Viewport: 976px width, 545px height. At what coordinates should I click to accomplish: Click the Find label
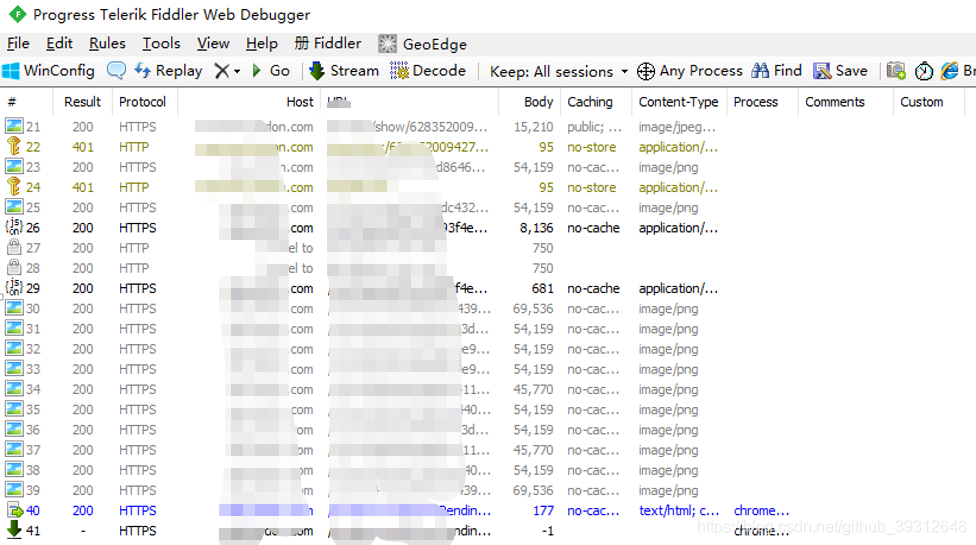point(787,71)
